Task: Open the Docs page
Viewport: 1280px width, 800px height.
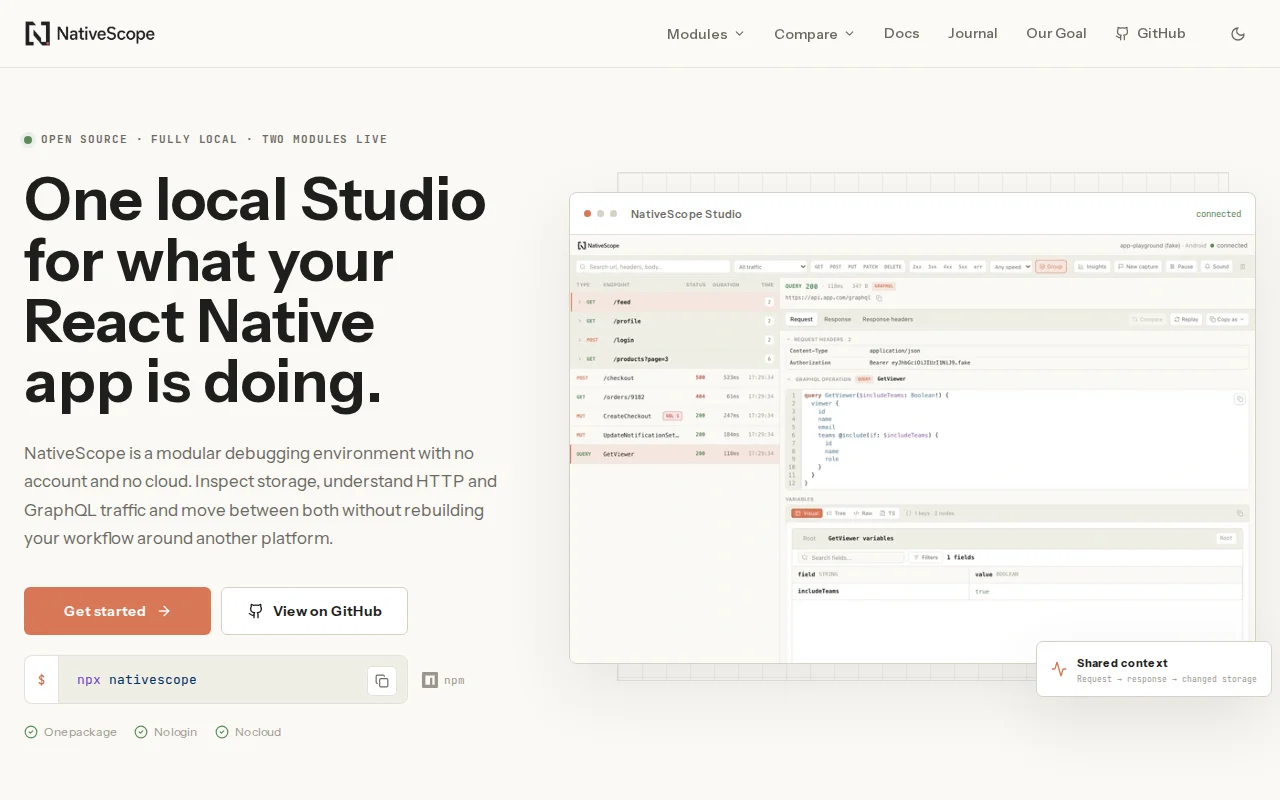Action: (x=901, y=33)
